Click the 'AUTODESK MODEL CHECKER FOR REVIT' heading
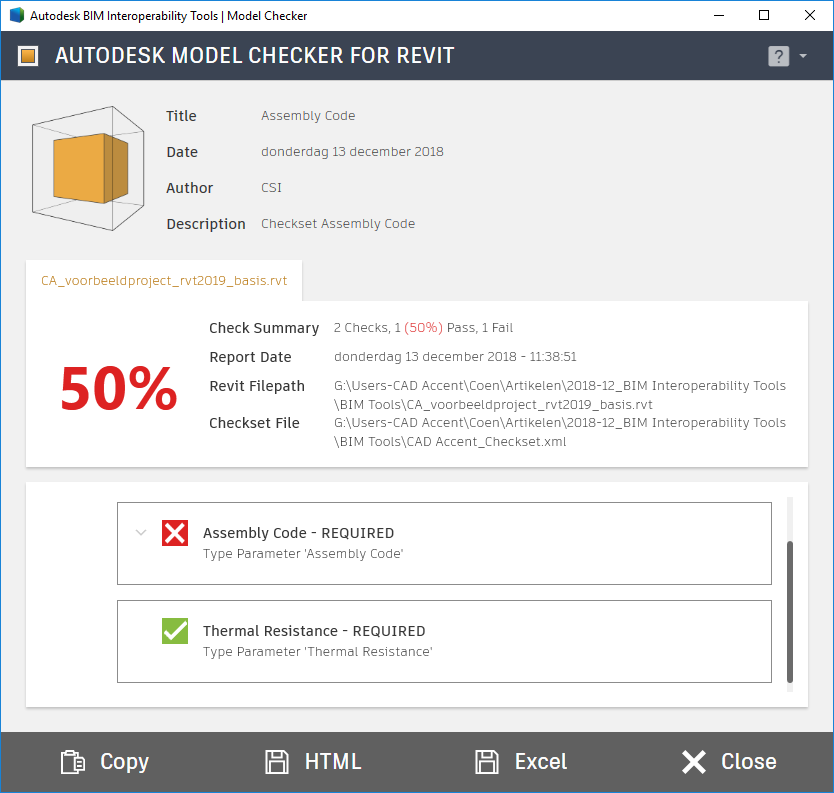Viewport: 834px width, 793px height. click(x=254, y=56)
